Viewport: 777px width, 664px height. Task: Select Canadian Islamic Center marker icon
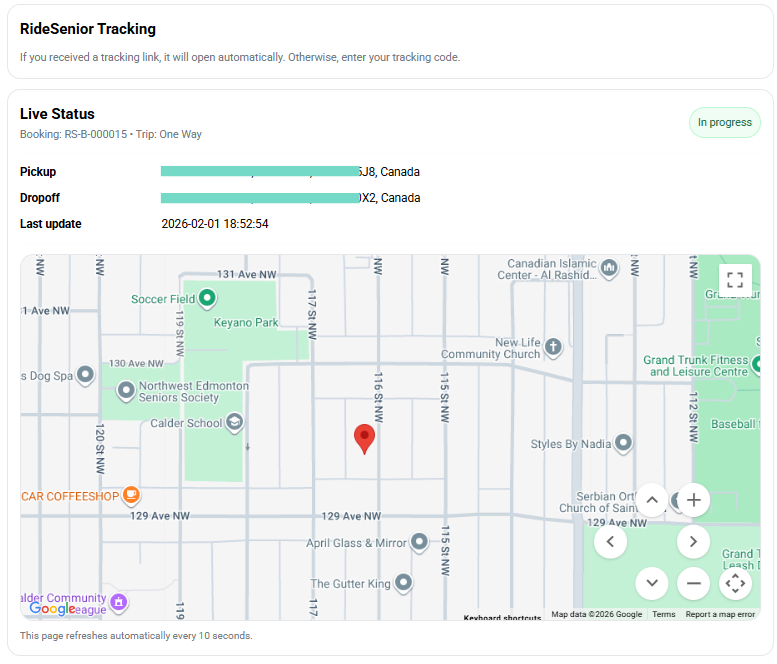(609, 268)
